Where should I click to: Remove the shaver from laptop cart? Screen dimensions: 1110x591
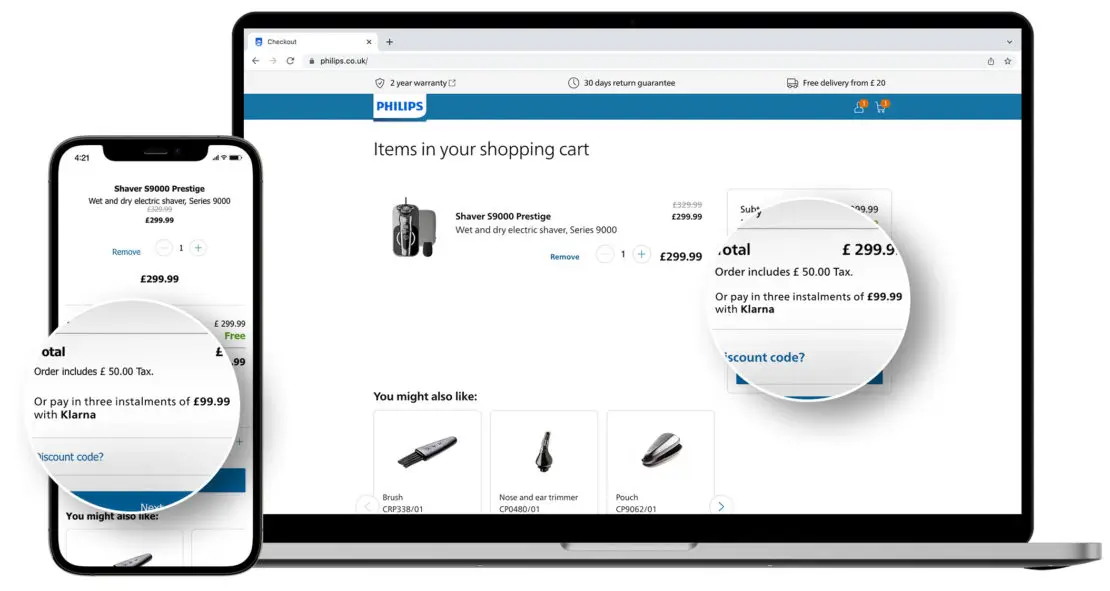[x=564, y=256]
